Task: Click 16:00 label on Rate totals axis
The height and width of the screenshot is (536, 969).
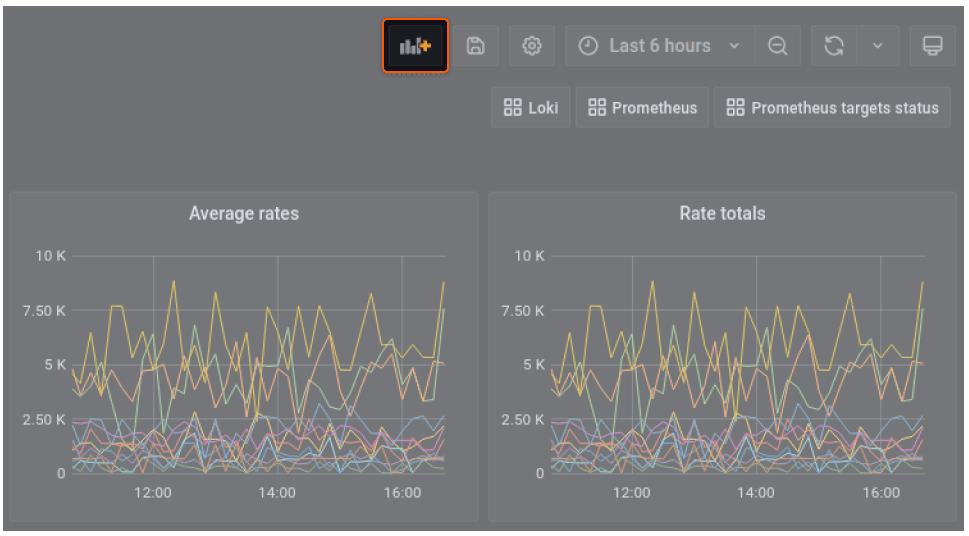Action: point(881,493)
